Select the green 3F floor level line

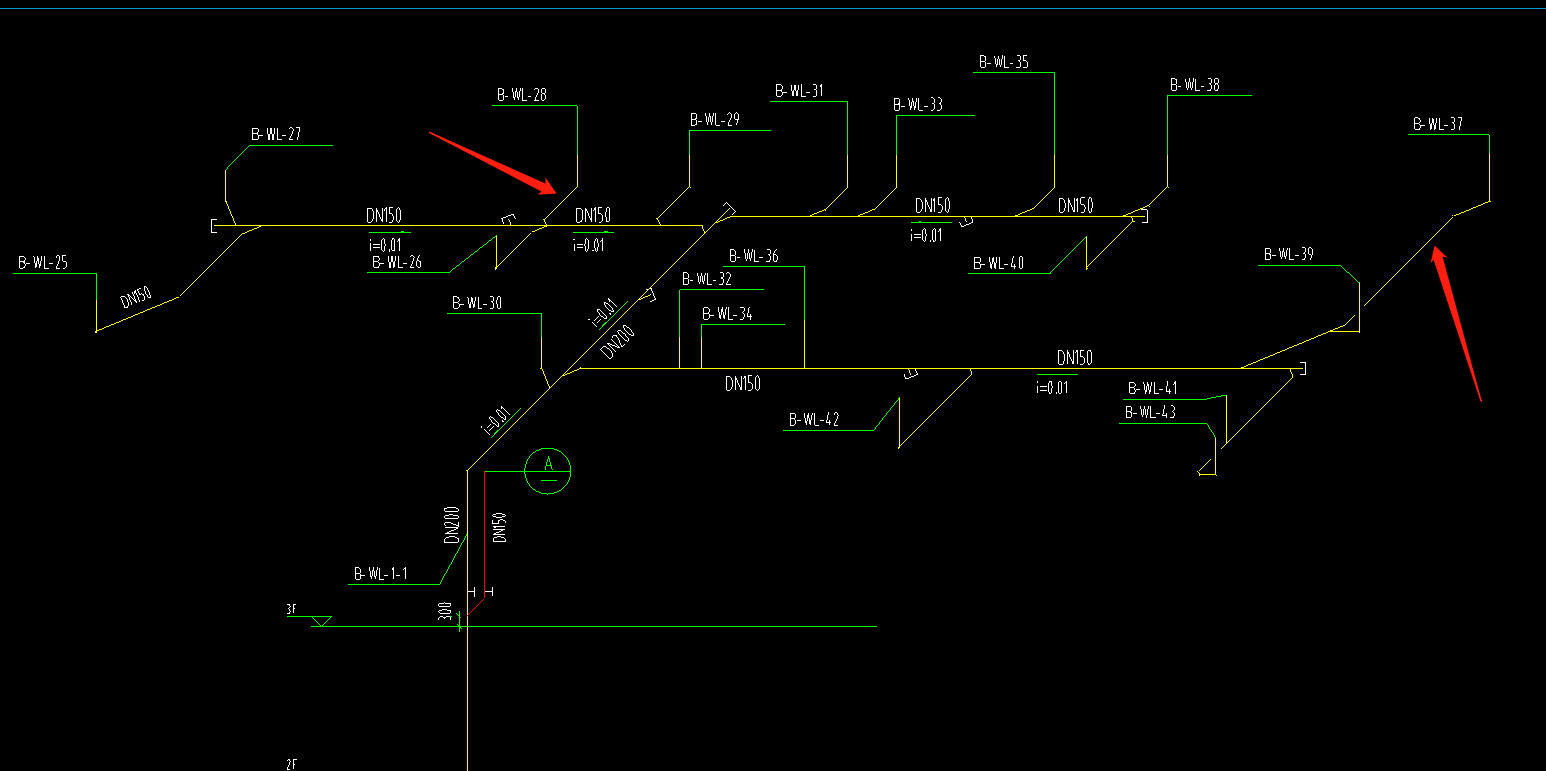coord(595,627)
